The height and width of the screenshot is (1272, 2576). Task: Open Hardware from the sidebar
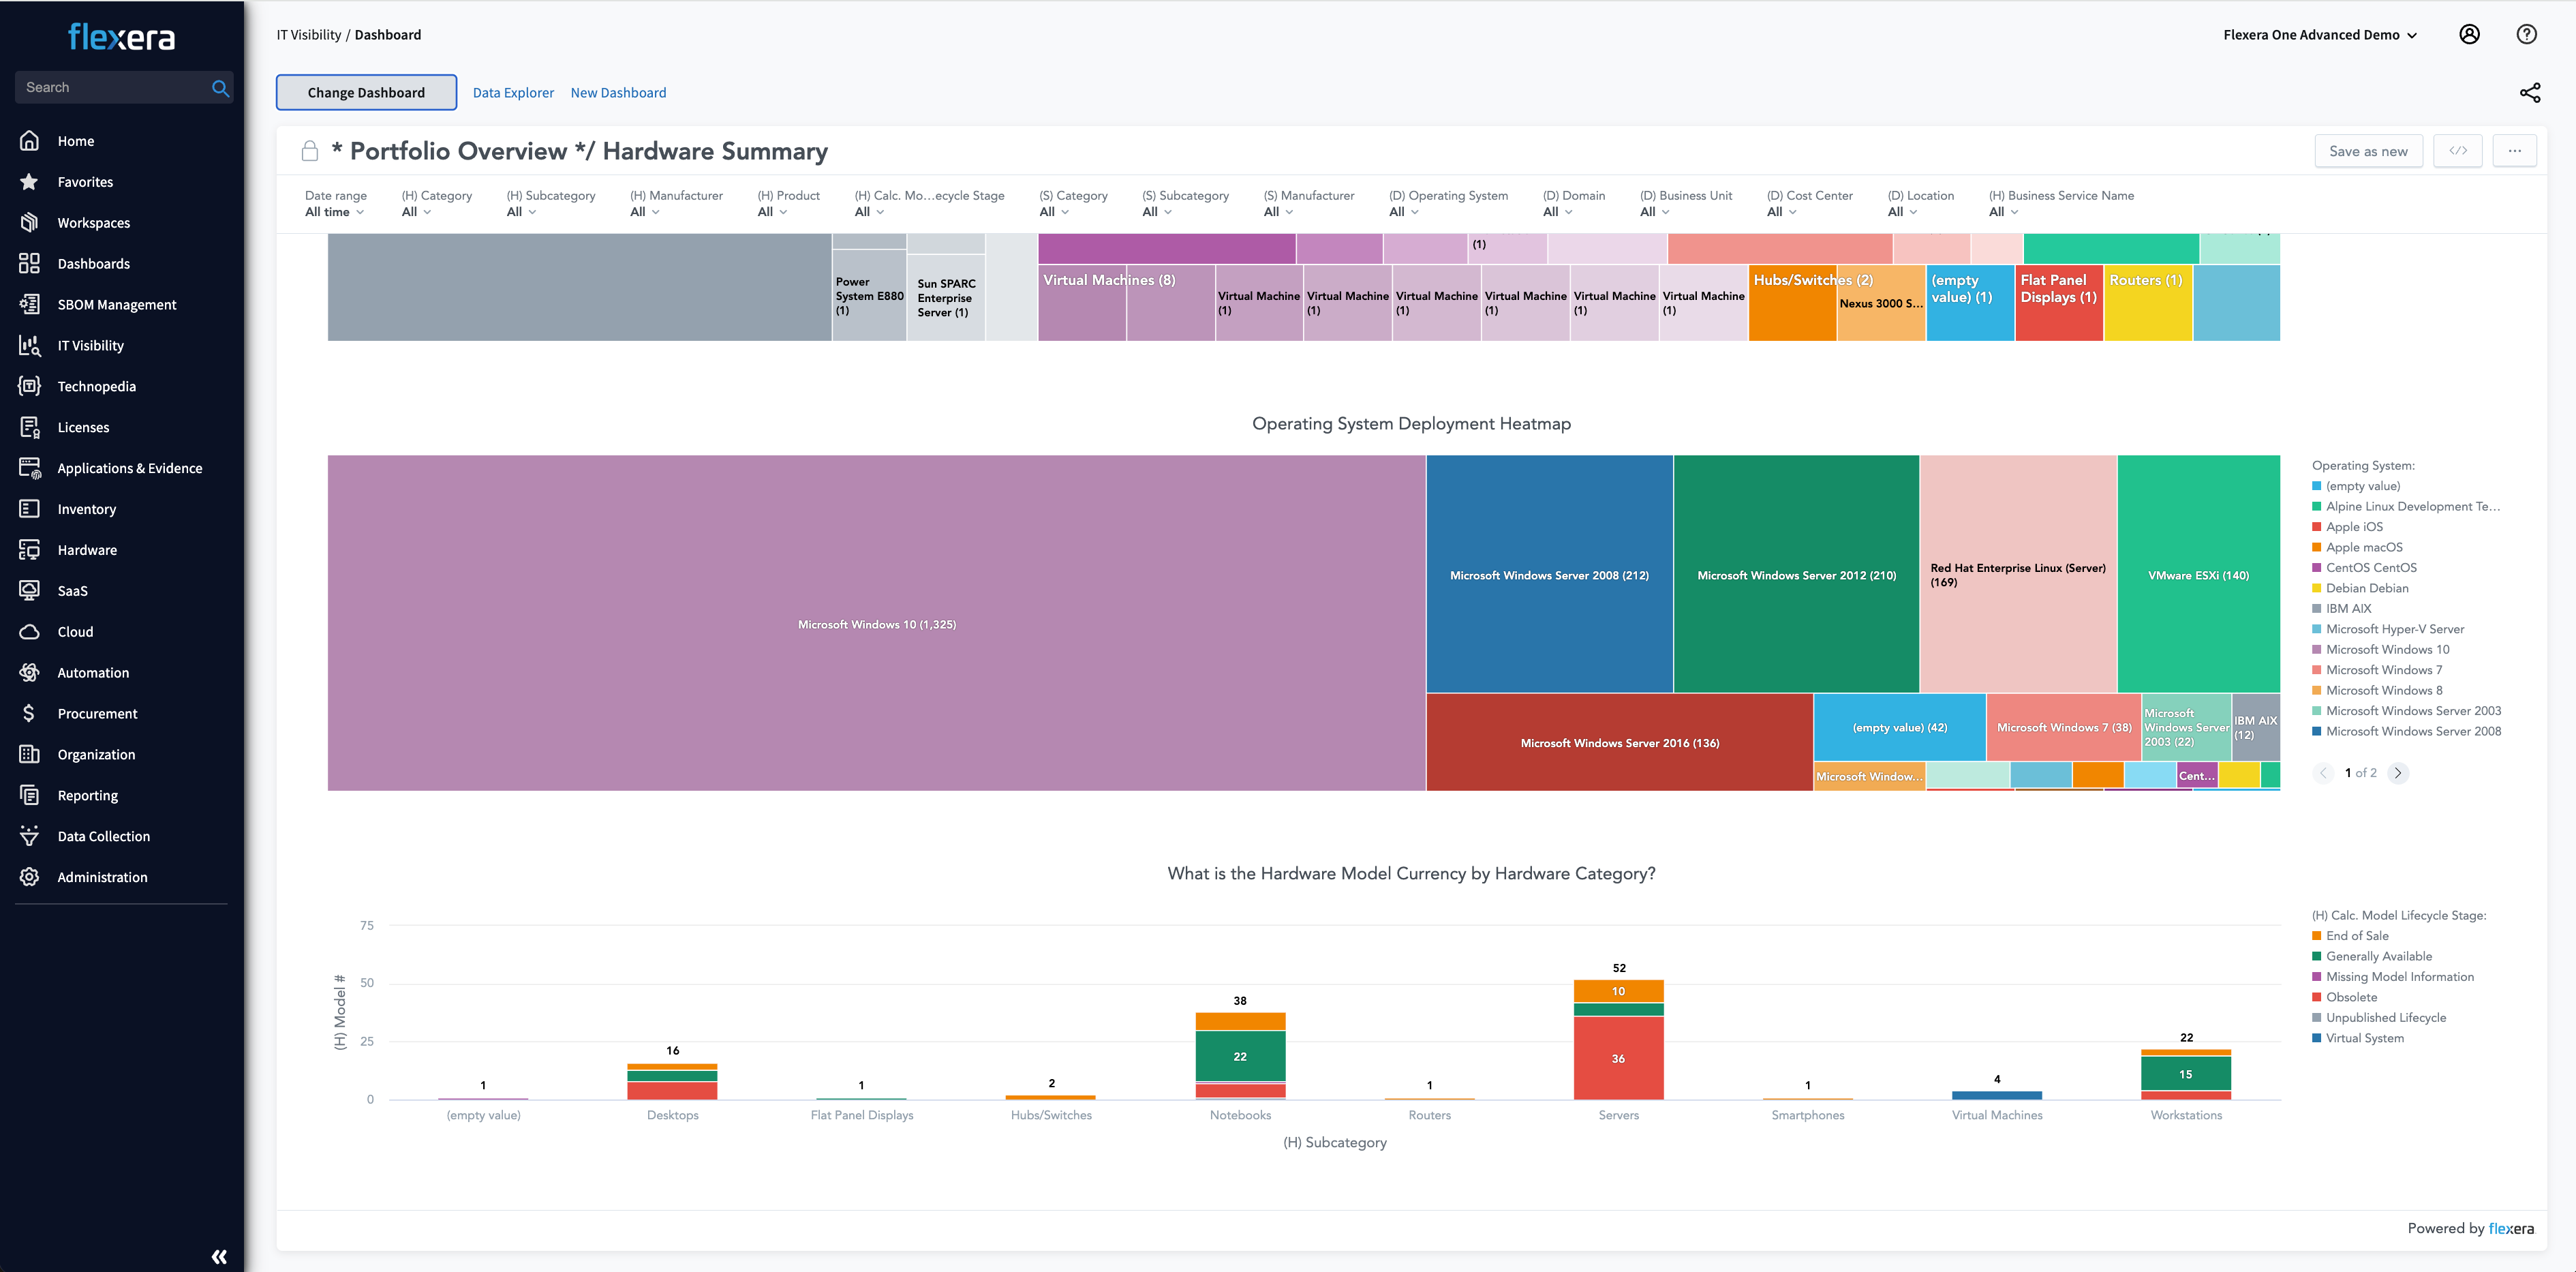coord(87,549)
